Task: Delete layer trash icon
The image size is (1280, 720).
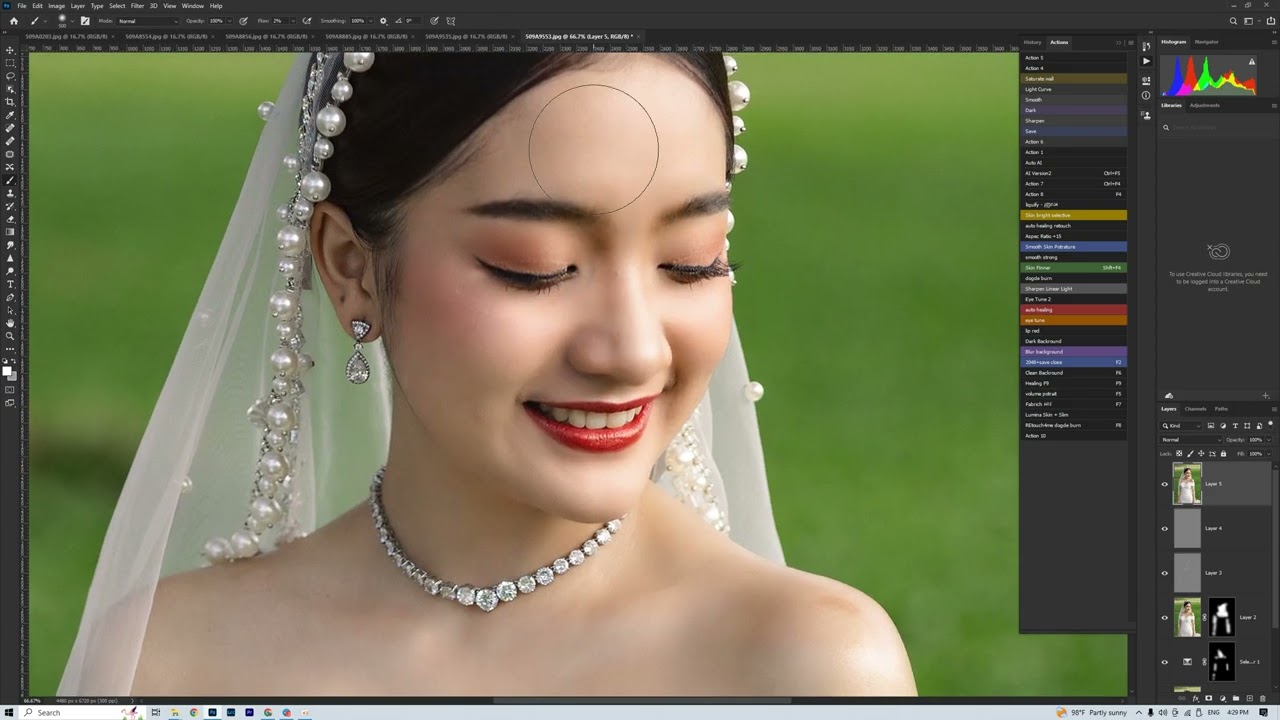Action: [1263, 698]
